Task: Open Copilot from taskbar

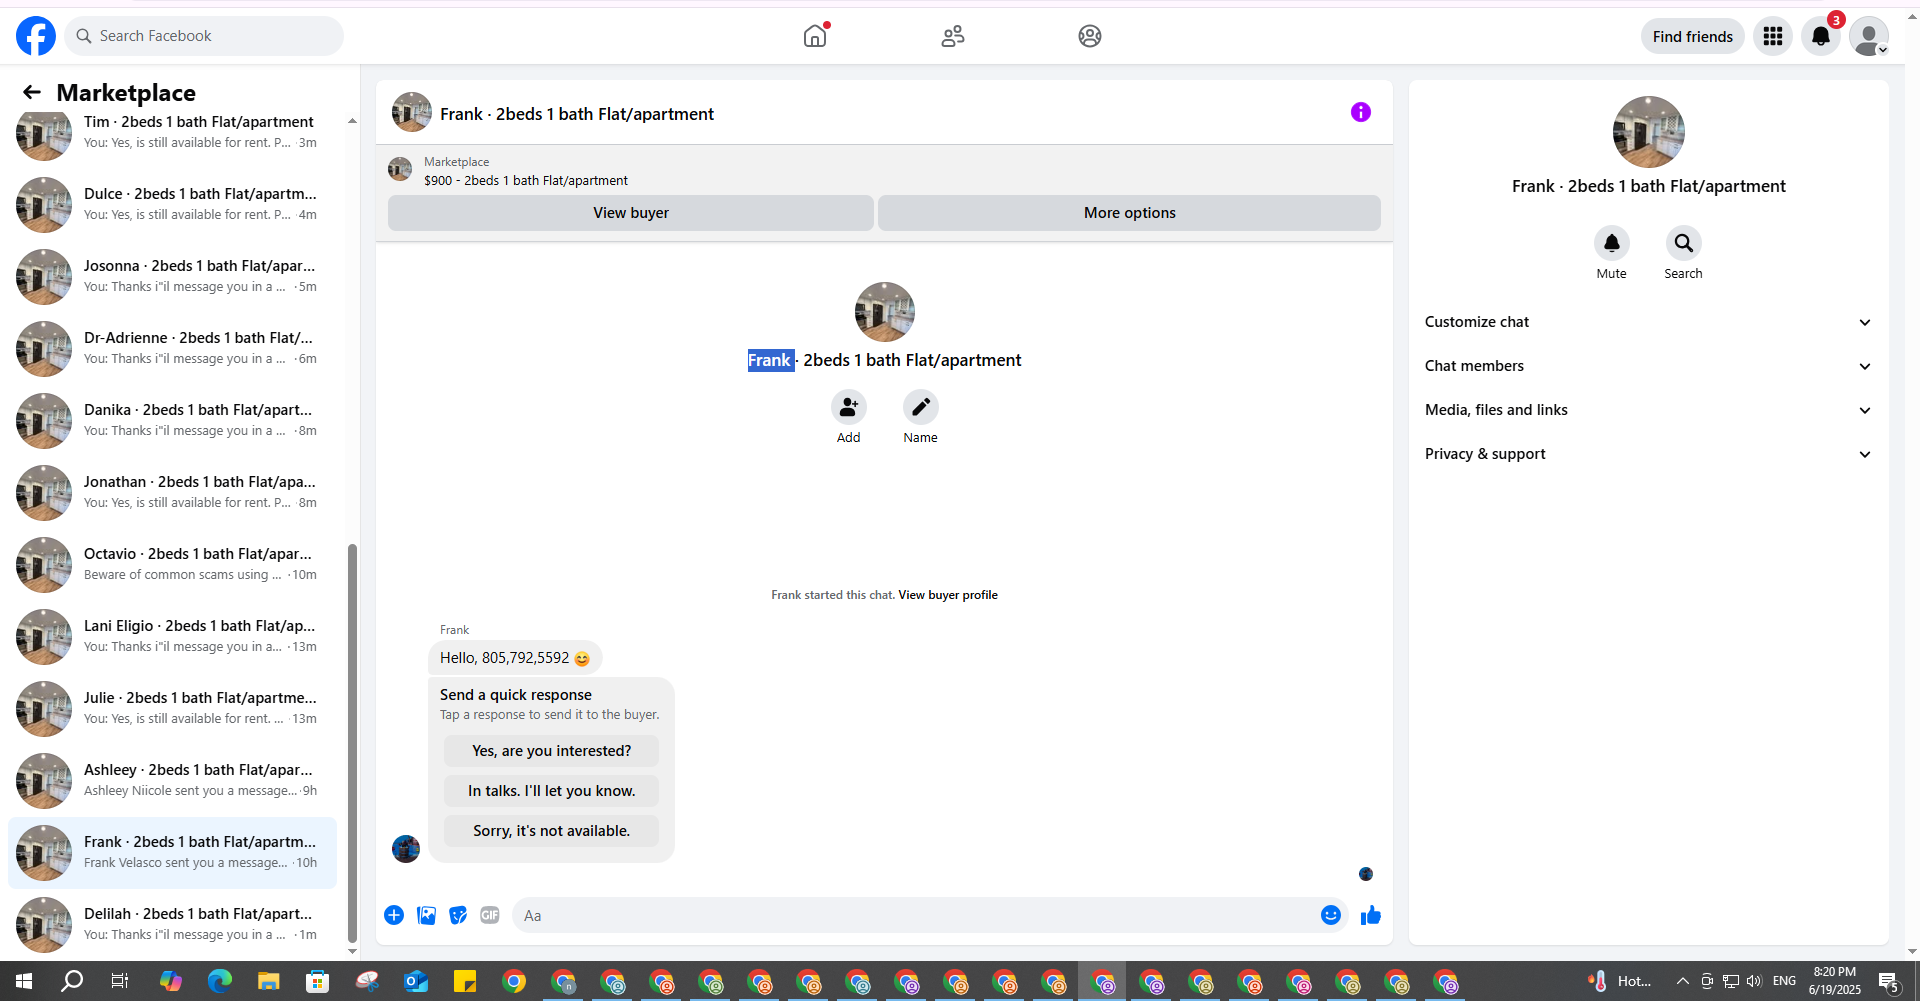Action: [171, 981]
